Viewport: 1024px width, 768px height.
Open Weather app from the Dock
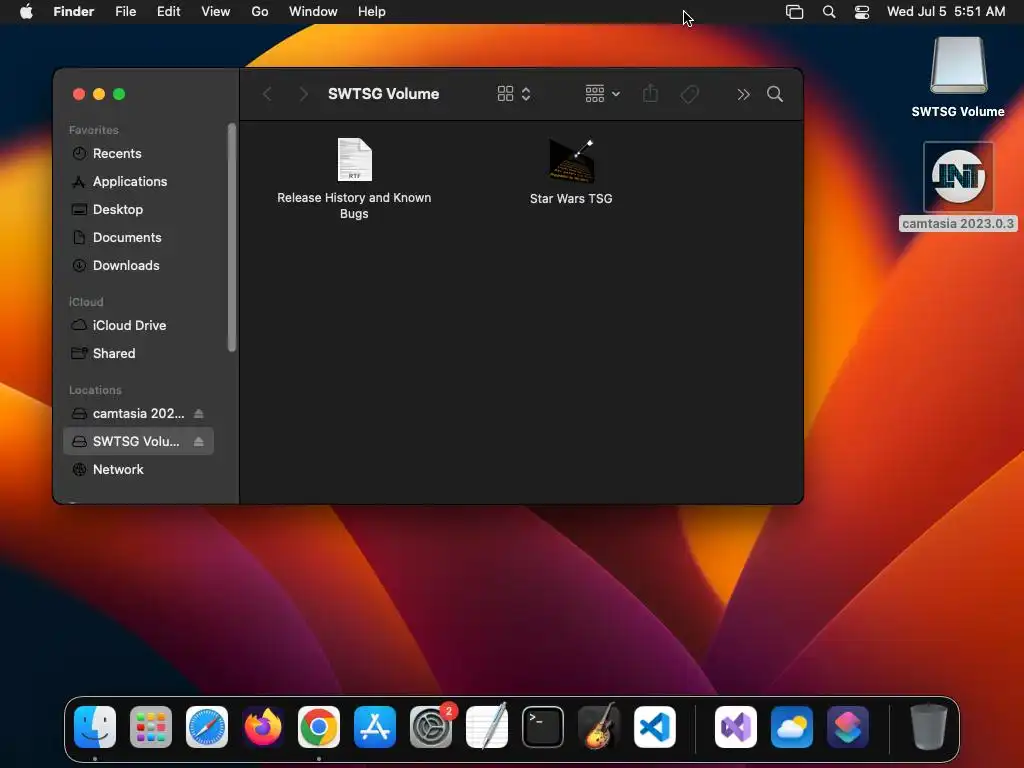coord(792,727)
